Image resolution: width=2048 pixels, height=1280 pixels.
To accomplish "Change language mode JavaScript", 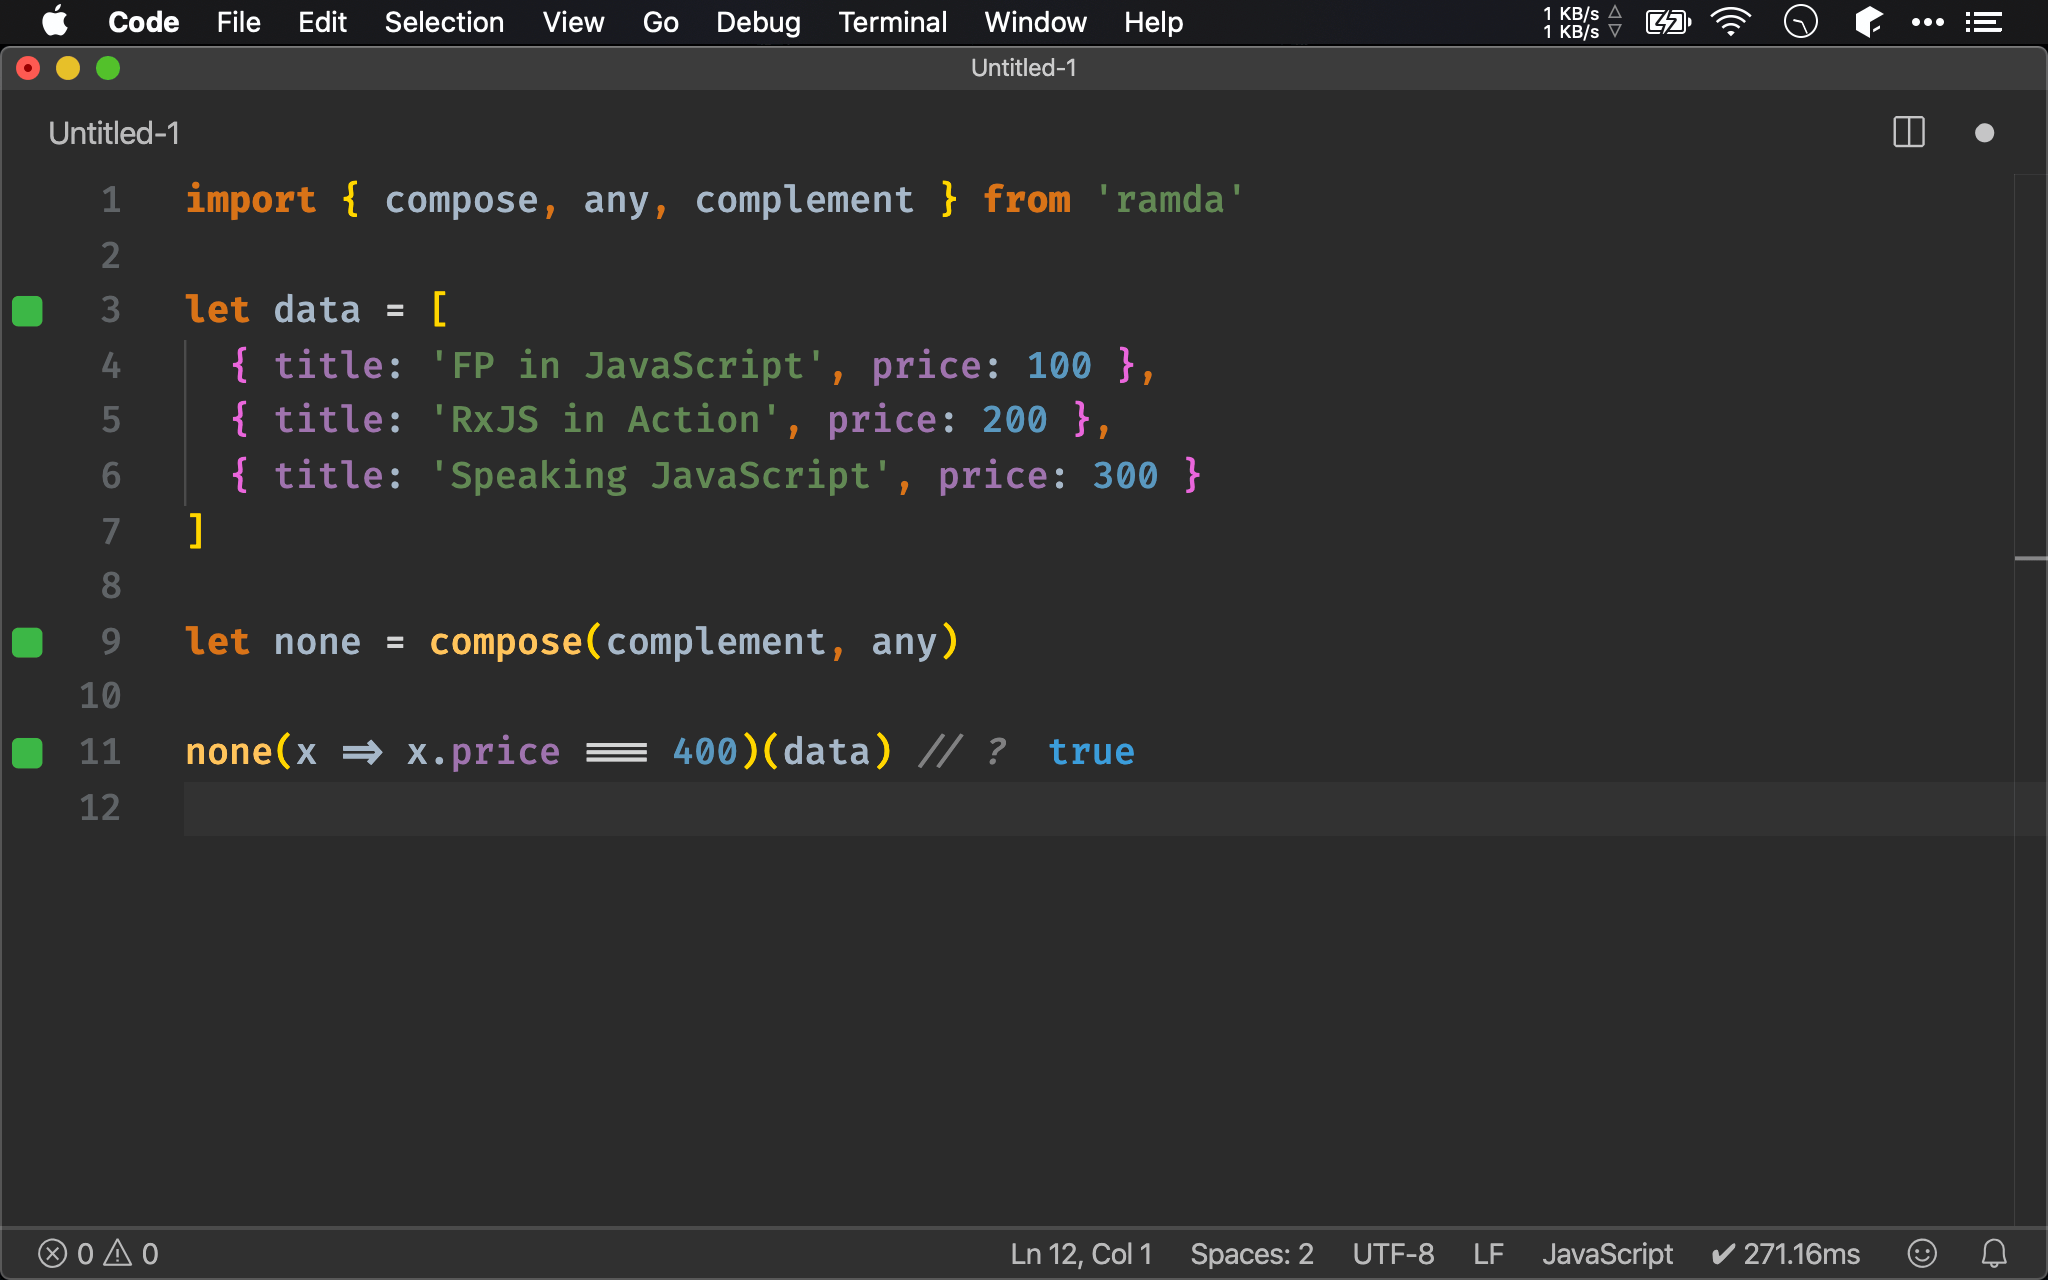I will (1607, 1253).
